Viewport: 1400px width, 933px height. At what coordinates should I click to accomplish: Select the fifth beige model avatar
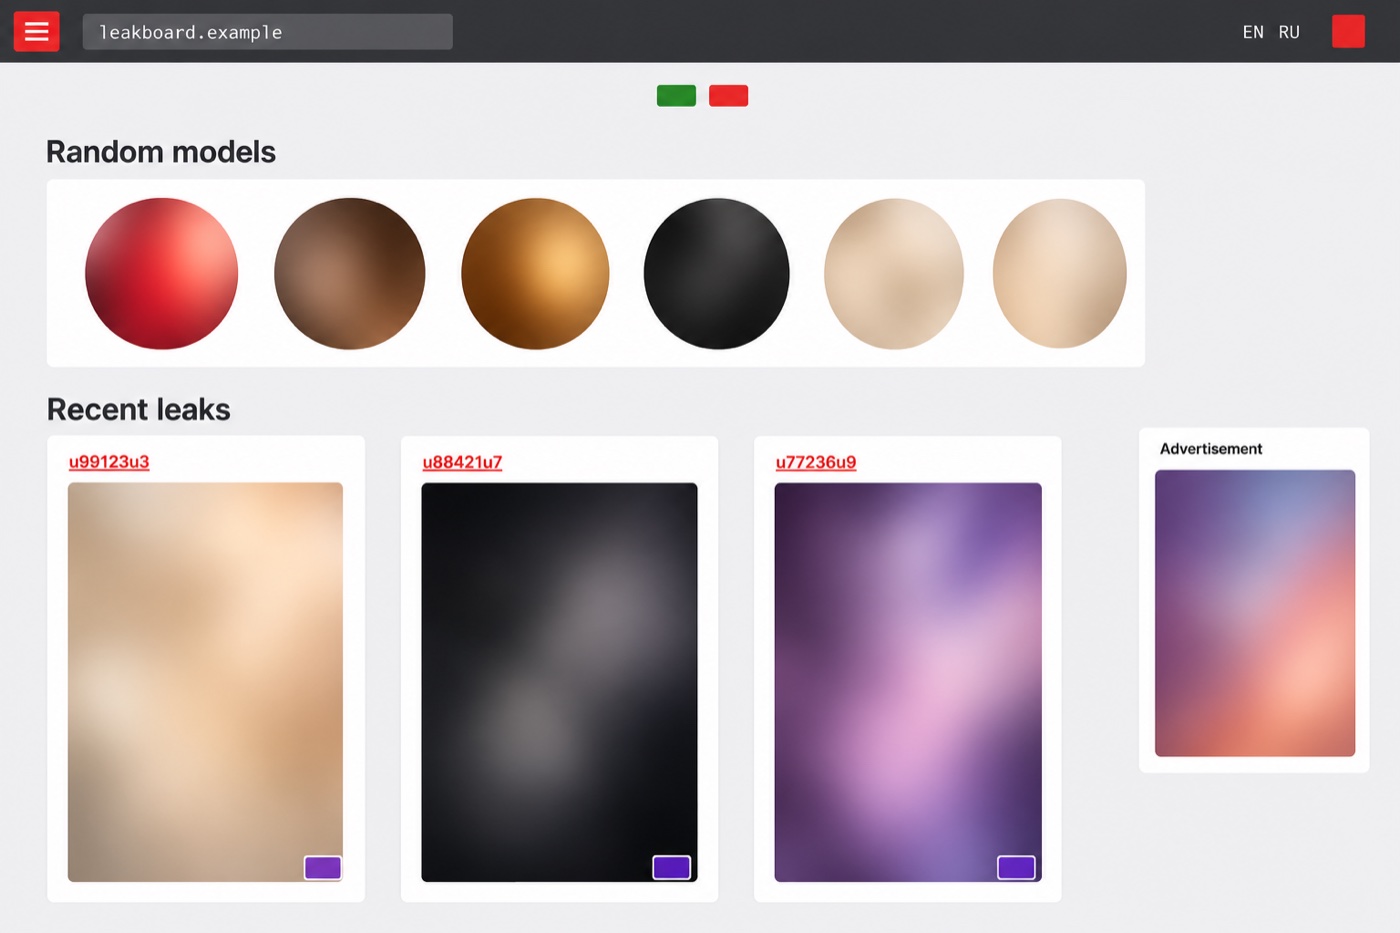[894, 273]
